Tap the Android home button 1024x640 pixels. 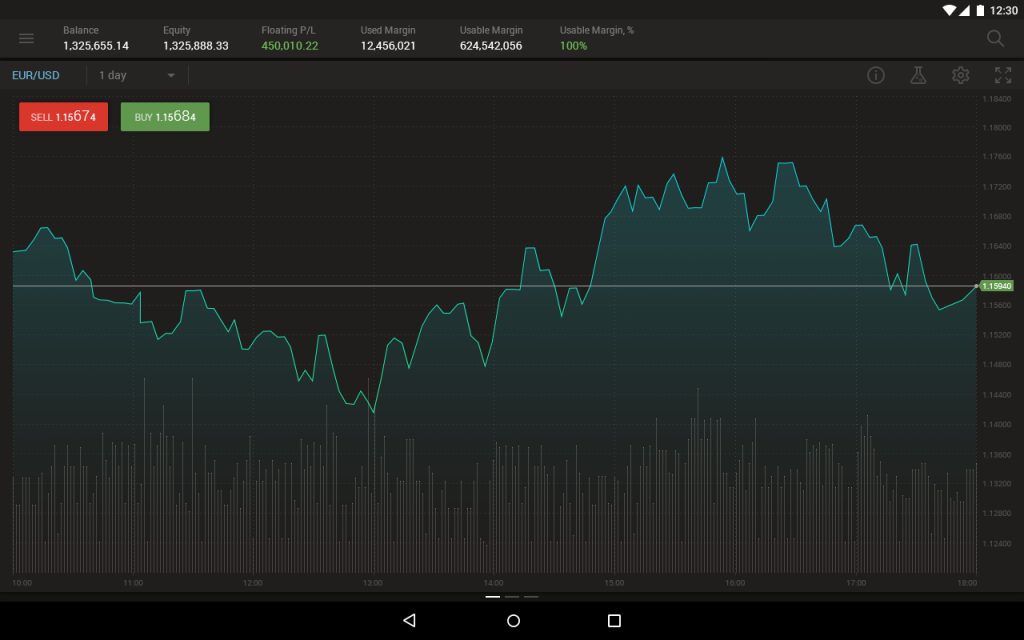512,619
